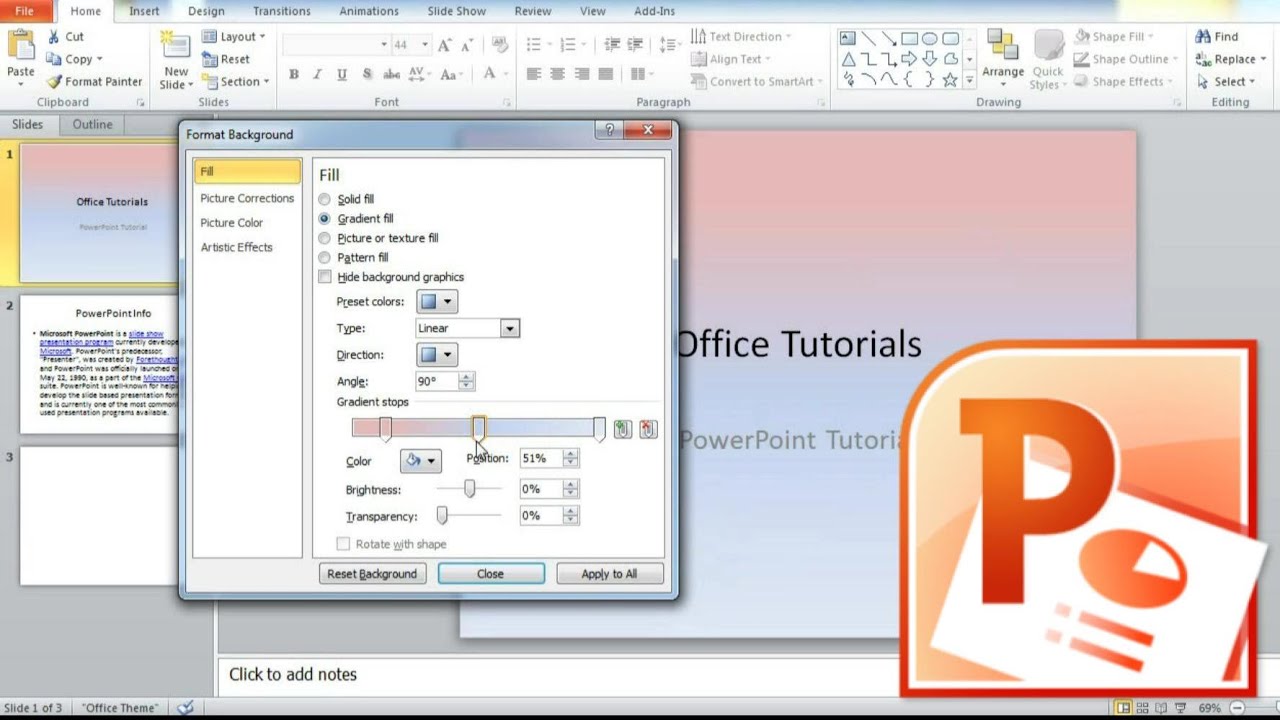Check Hide background graphics box
The image size is (1280, 720).
[324, 277]
